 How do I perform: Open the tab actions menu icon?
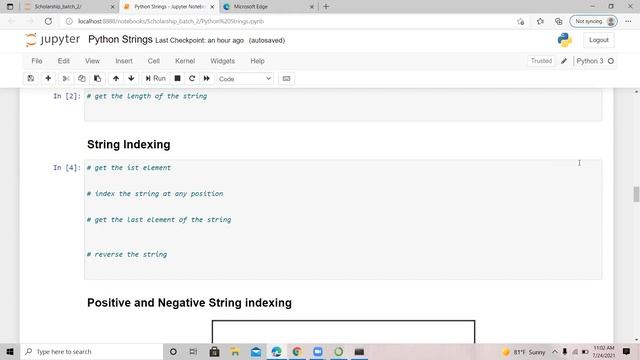coord(10,7)
